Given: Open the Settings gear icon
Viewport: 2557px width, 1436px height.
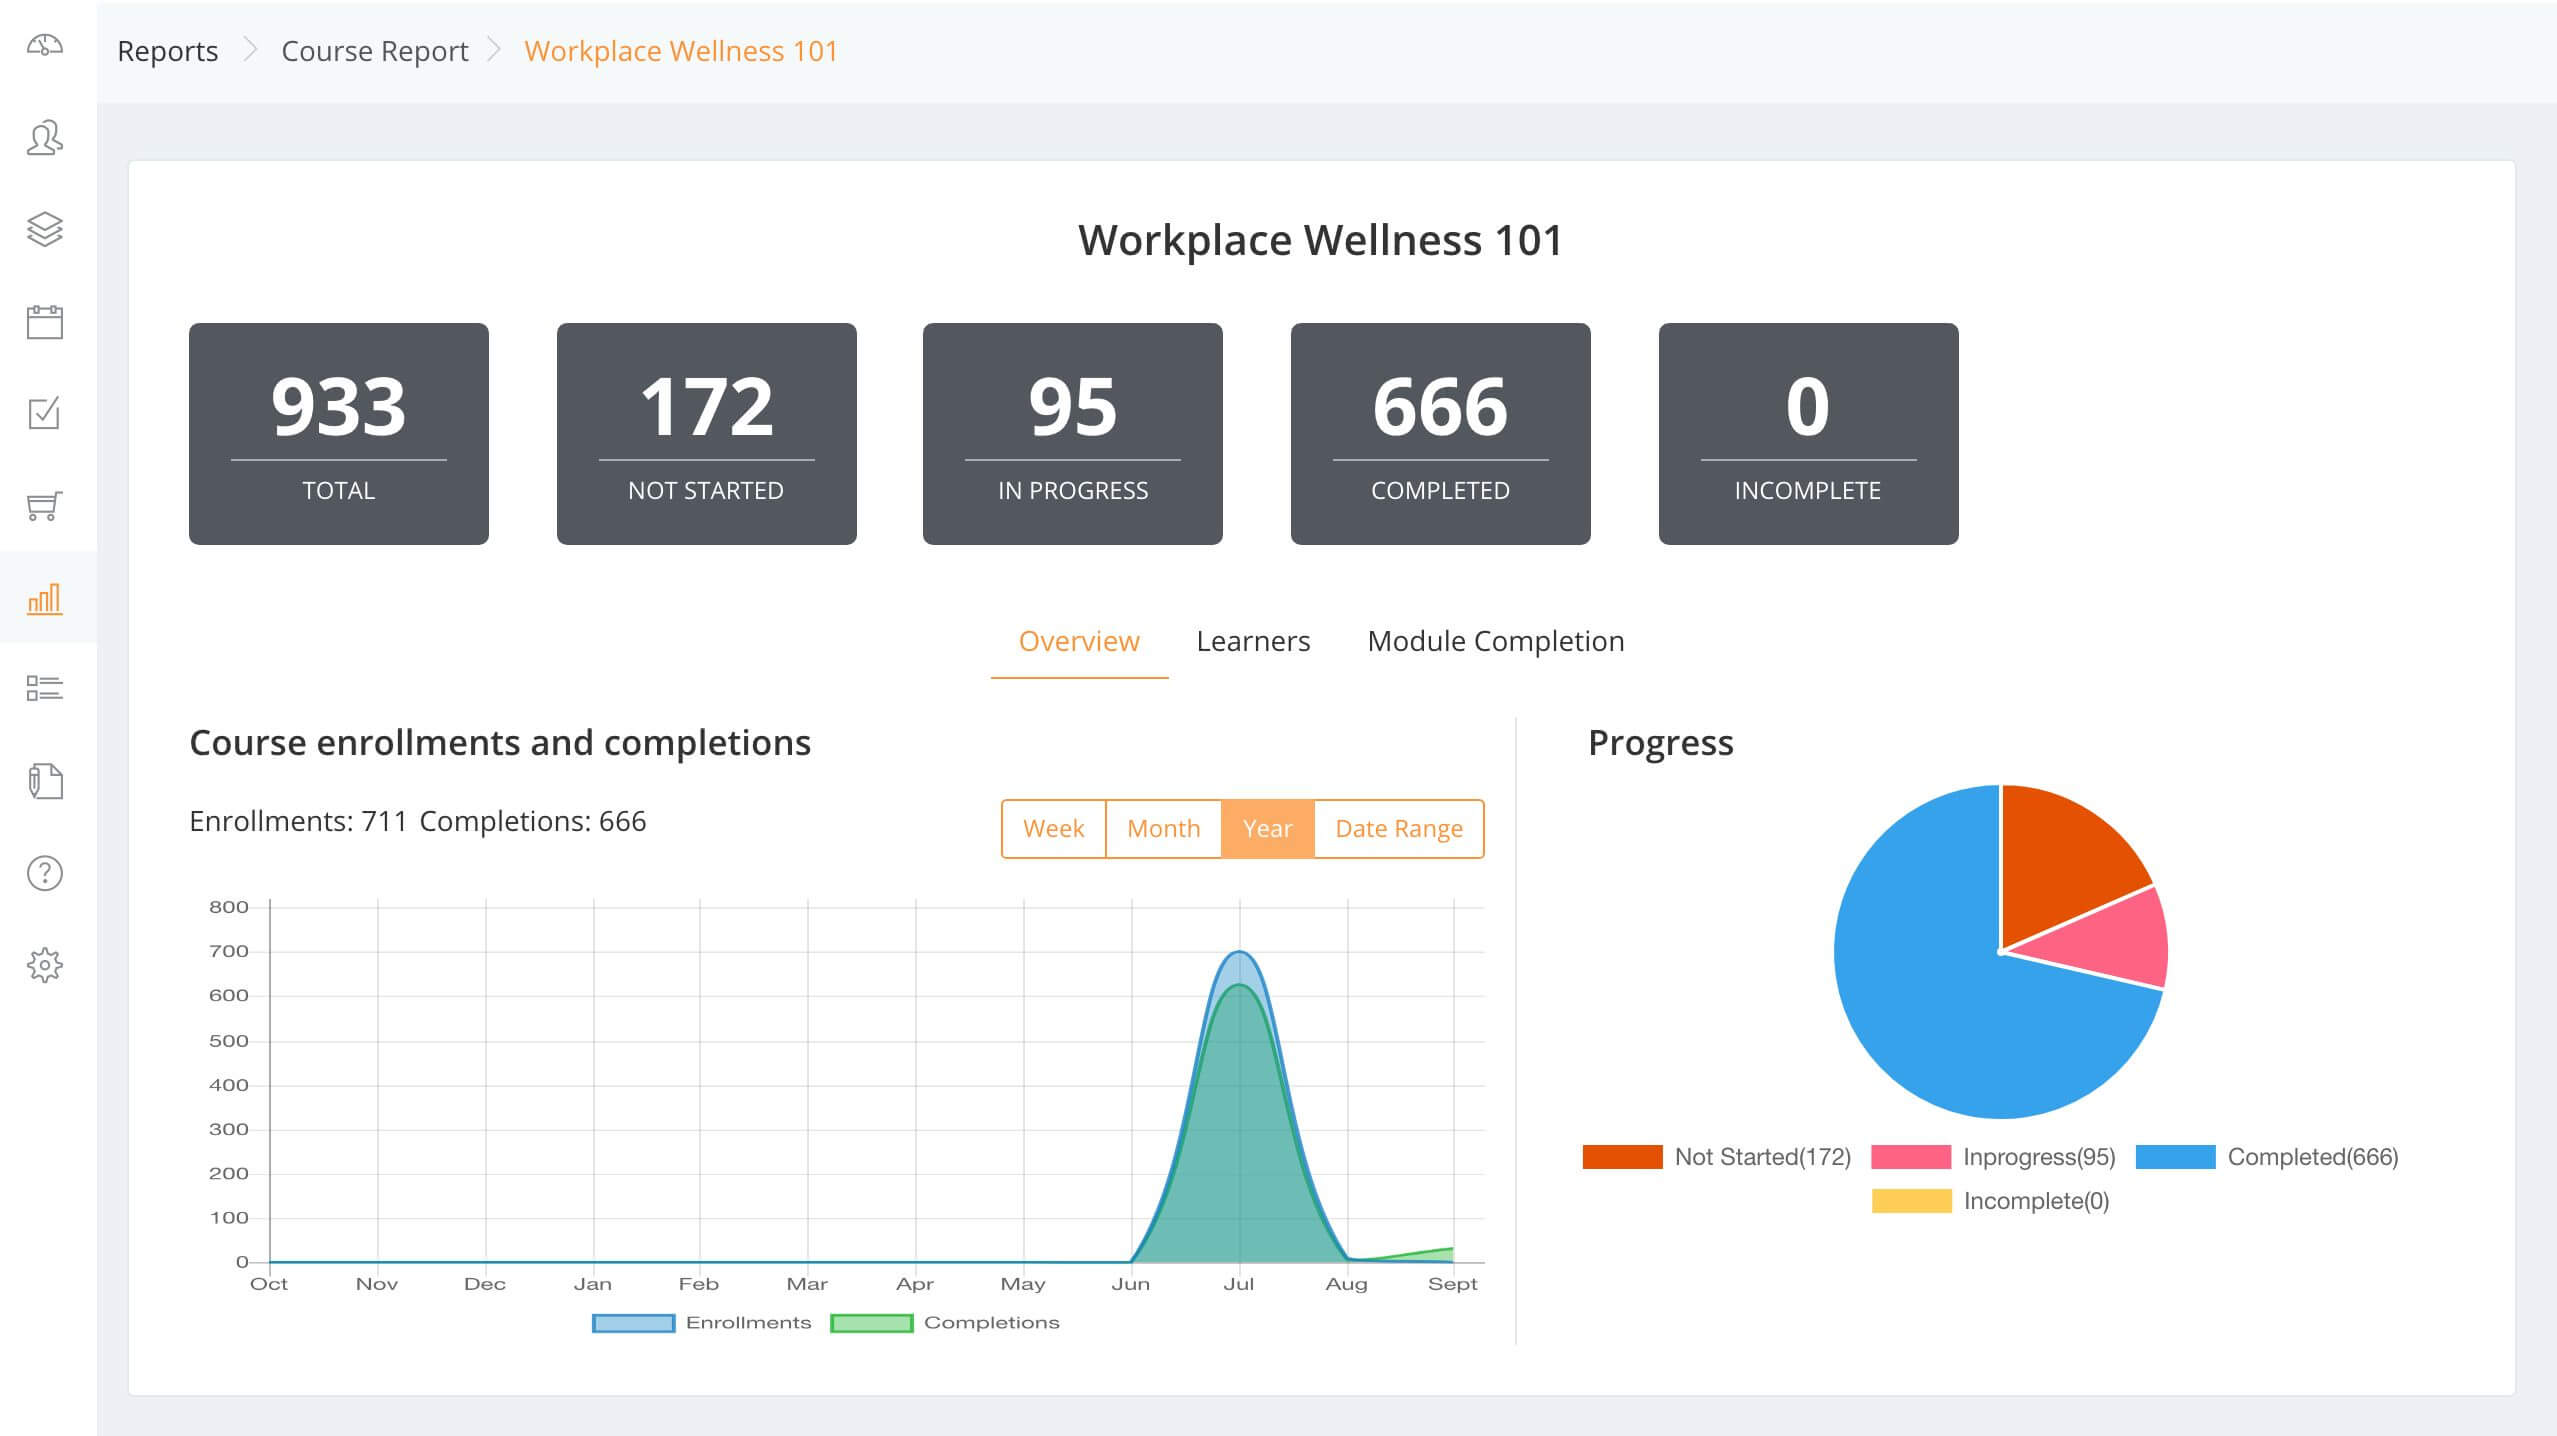Looking at the screenshot, I should tap(44, 965).
